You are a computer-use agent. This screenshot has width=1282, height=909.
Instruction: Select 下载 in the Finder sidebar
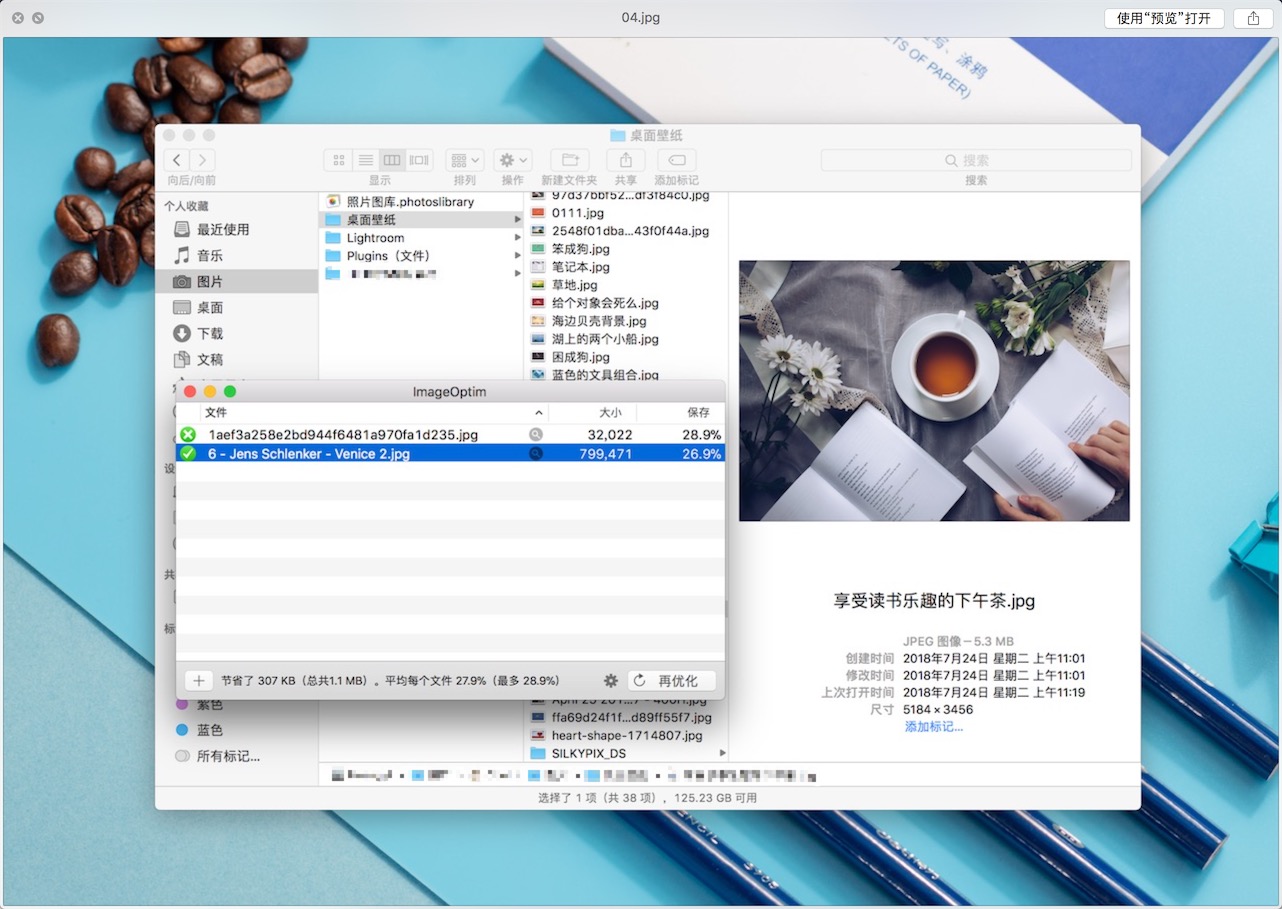click(x=236, y=333)
